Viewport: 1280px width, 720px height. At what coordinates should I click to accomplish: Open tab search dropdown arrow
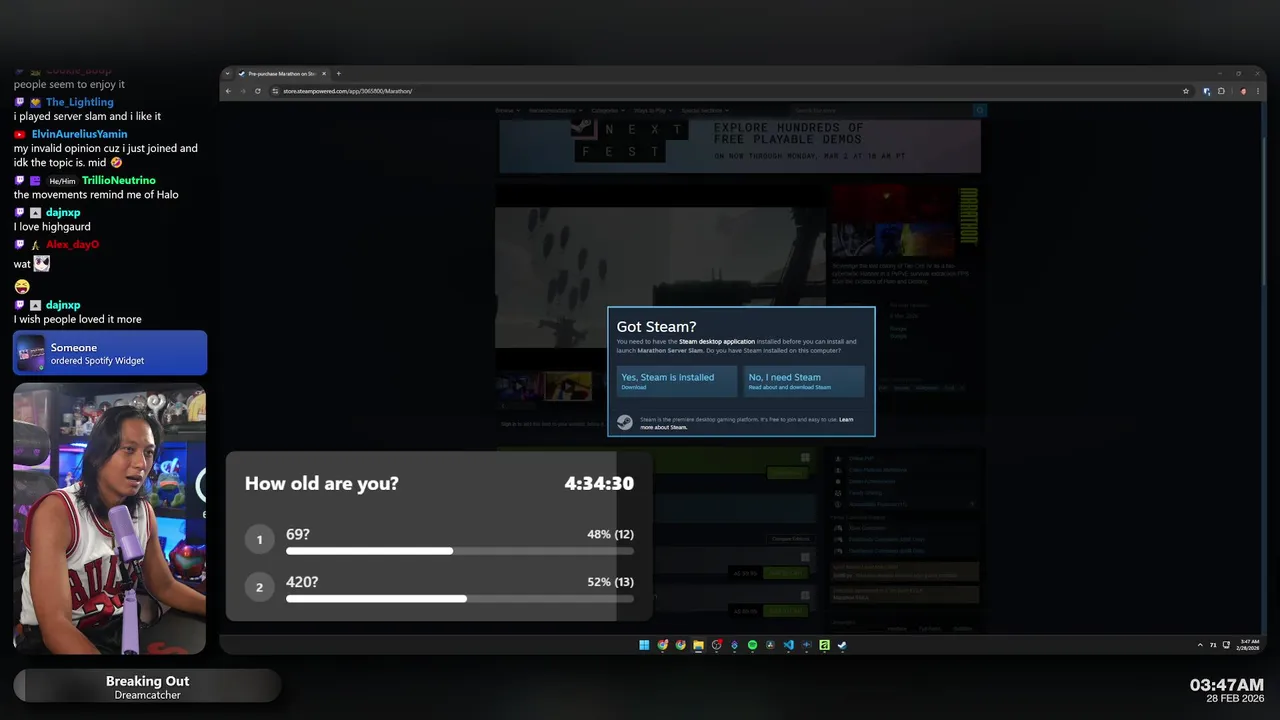(228, 73)
